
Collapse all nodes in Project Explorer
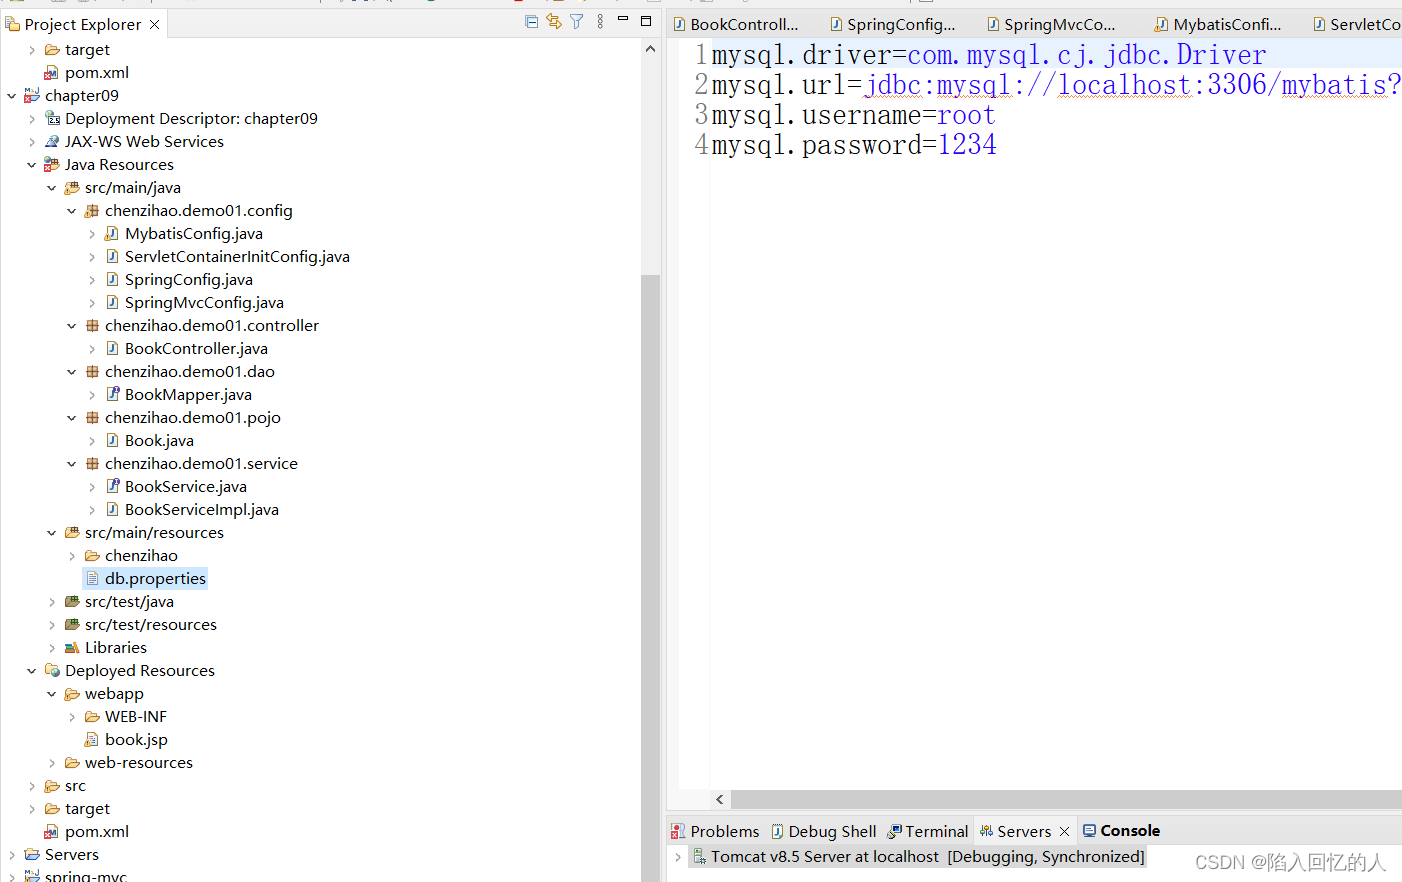531,22
